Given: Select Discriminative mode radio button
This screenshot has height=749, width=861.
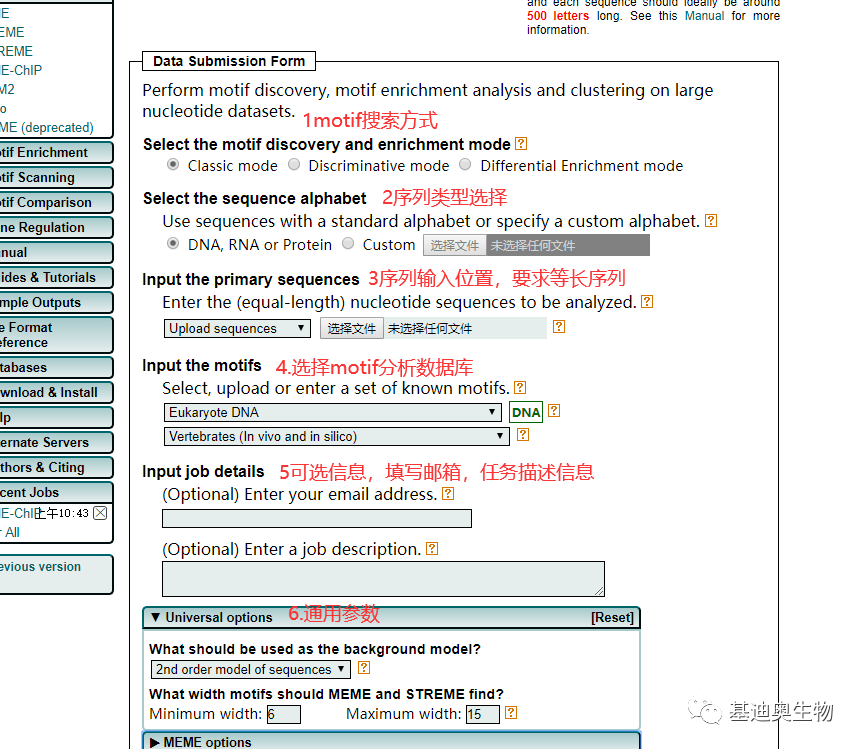Looking at the screenshot, I should (294, 164).
